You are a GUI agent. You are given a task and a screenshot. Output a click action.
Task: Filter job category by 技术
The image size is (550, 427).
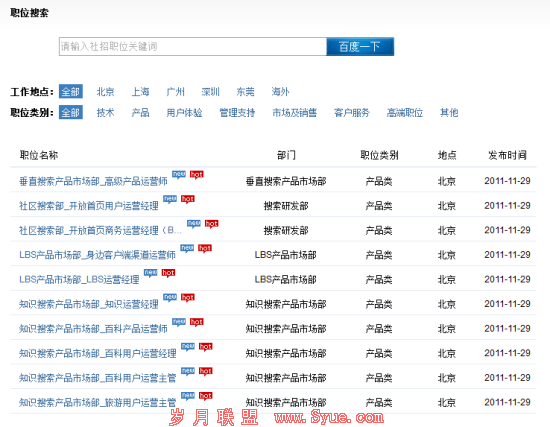[105, 113]
